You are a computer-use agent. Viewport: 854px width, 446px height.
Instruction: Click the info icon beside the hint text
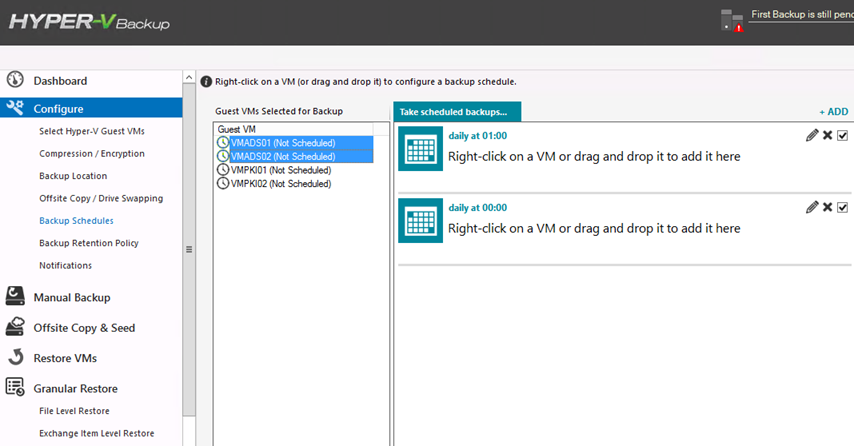tap(206, 82)
